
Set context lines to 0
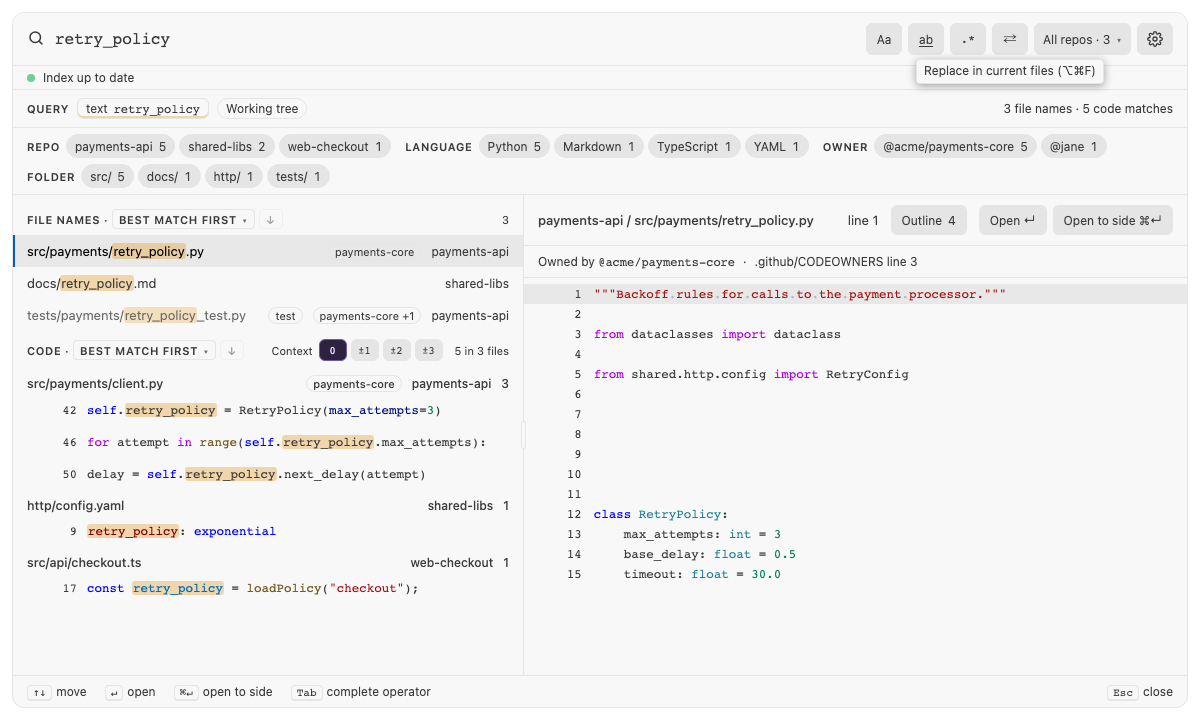coord(333,351)
